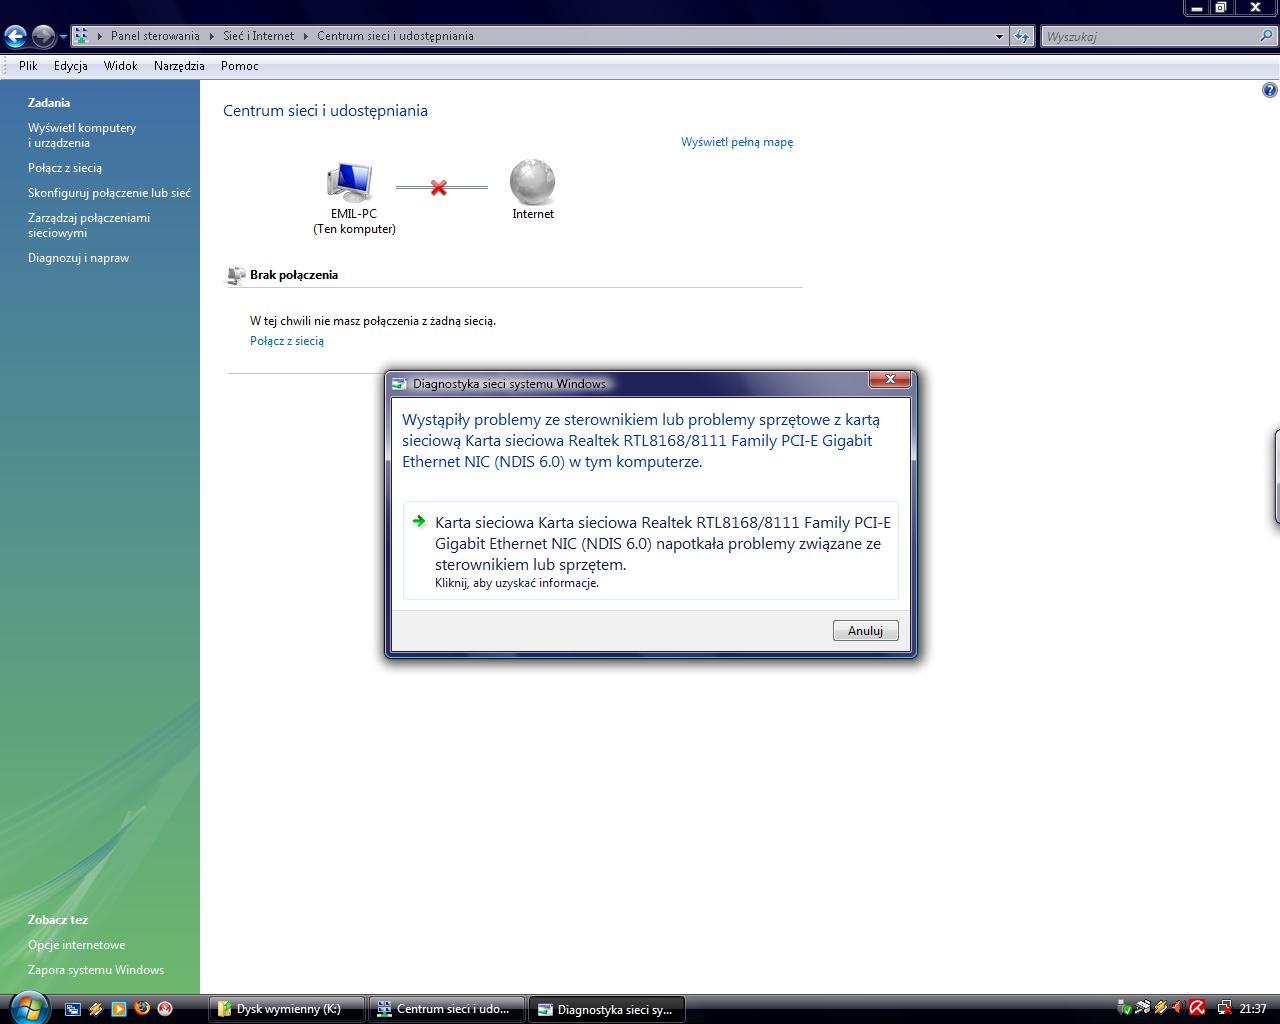The image size is (1280, 1024).
Task: Click the green arrow in diagnostics dialog
Action: pos(419,521)
